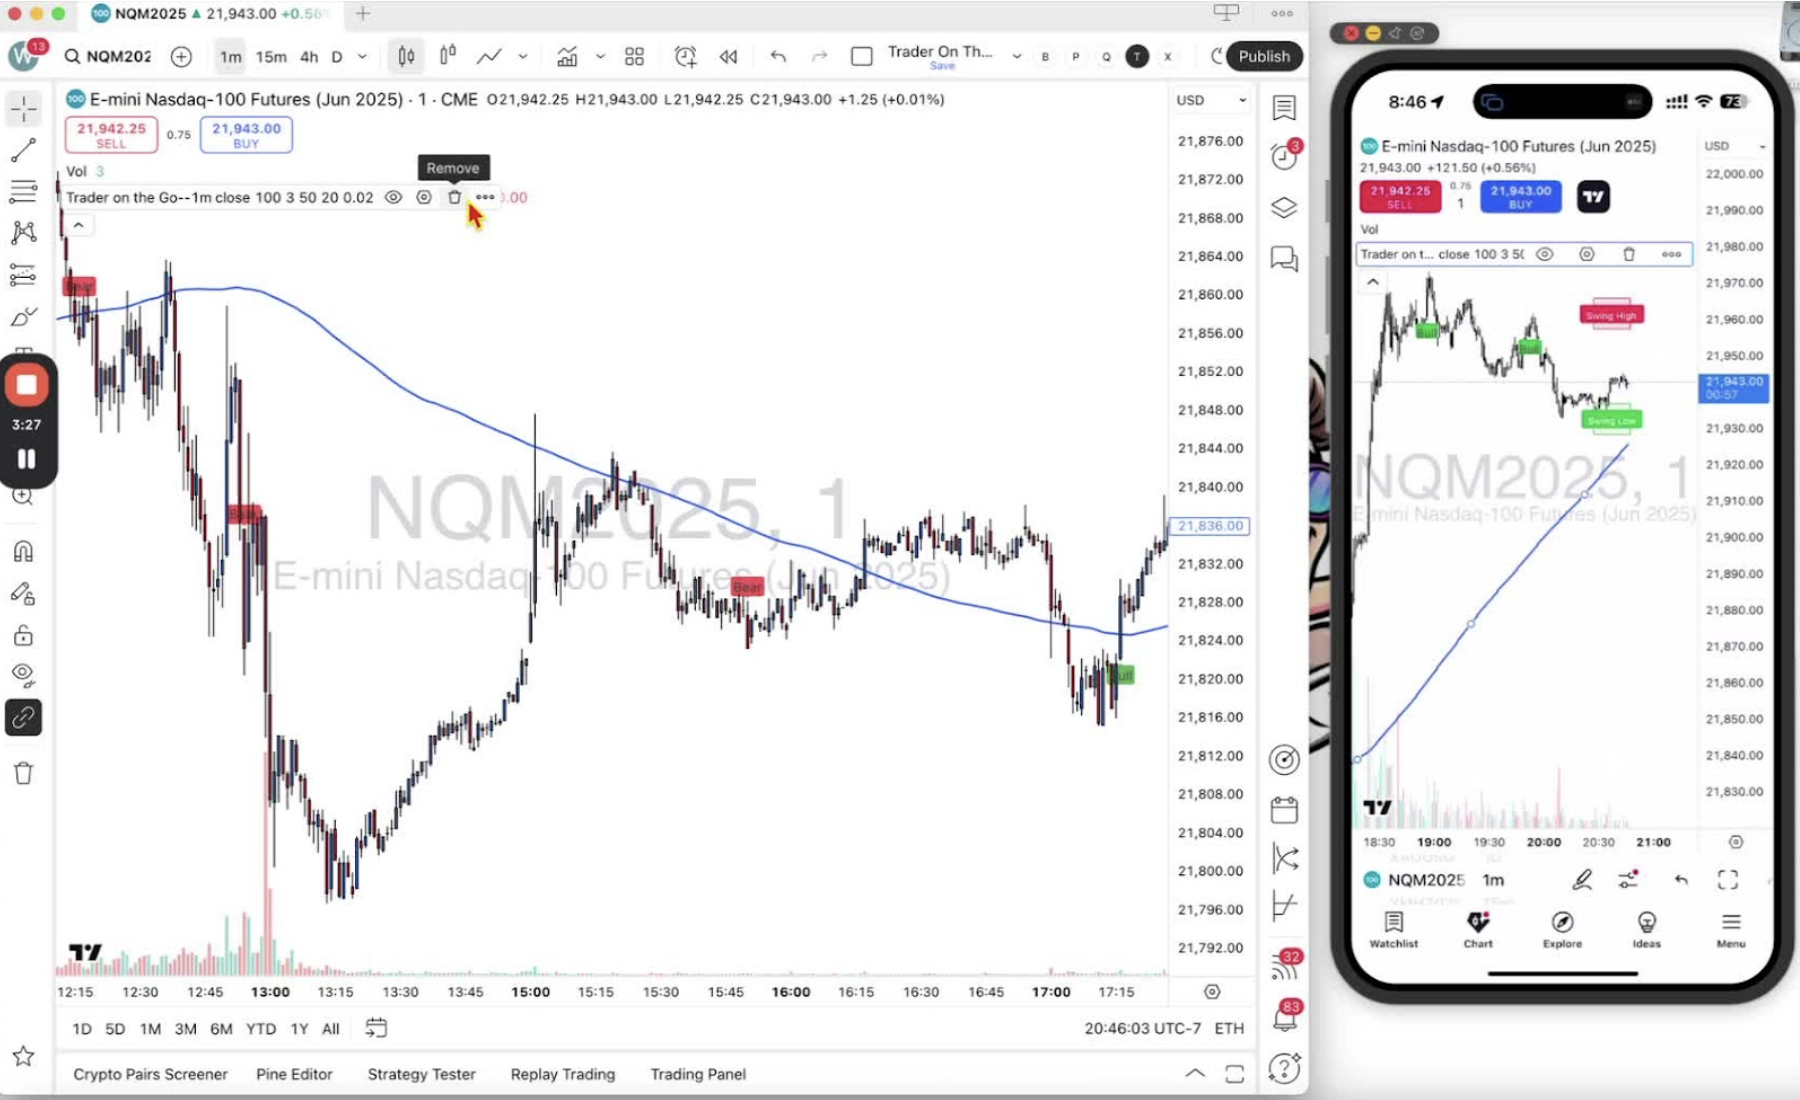1800x1100 pixels.
Task: Open the indicators menu
Action: click(x=567, y=56)
